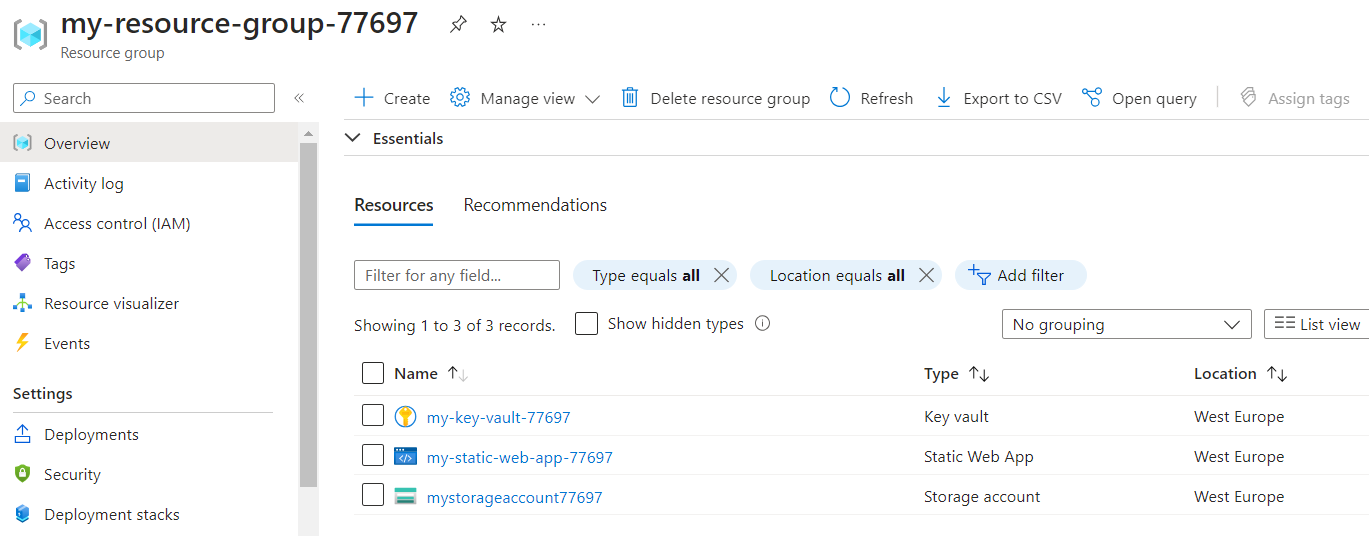Click the Tags sidebar icon
Image resolution: width=1369 pixels, height=536 pixels.
[x=23, y=263]
